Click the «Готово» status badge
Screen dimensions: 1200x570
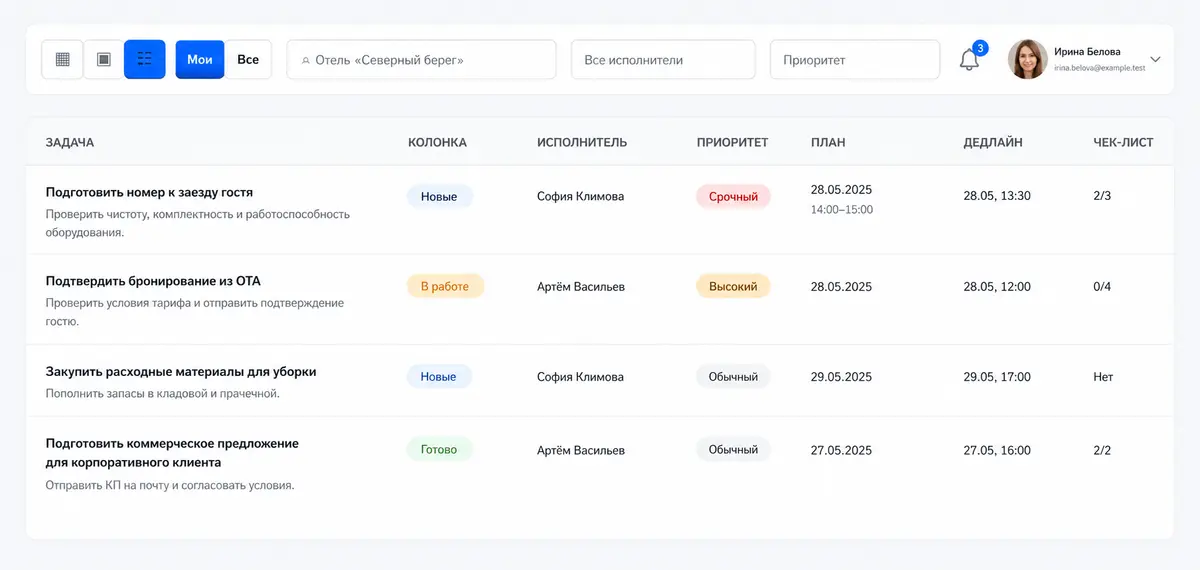click(439, 449)
